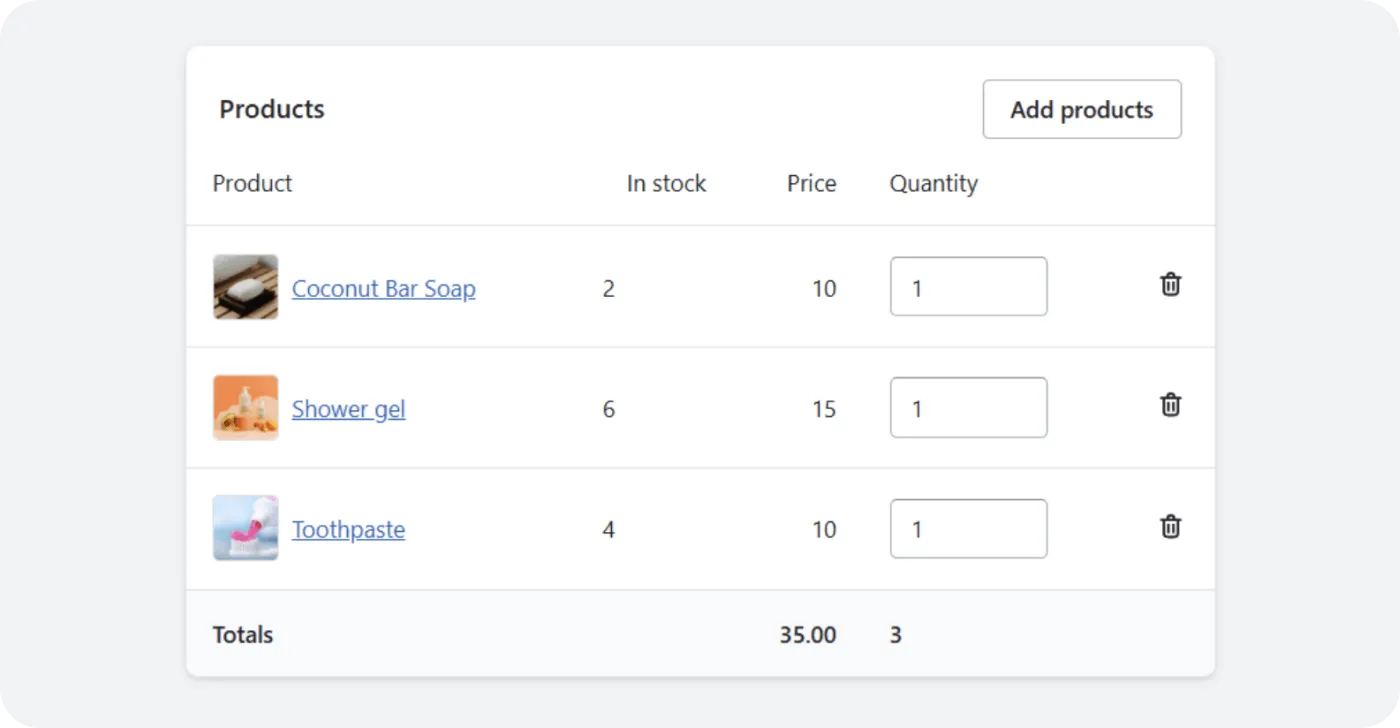Click the In stock column header
This screenshot has height=728, width=1400.
(x=666, y=183)
